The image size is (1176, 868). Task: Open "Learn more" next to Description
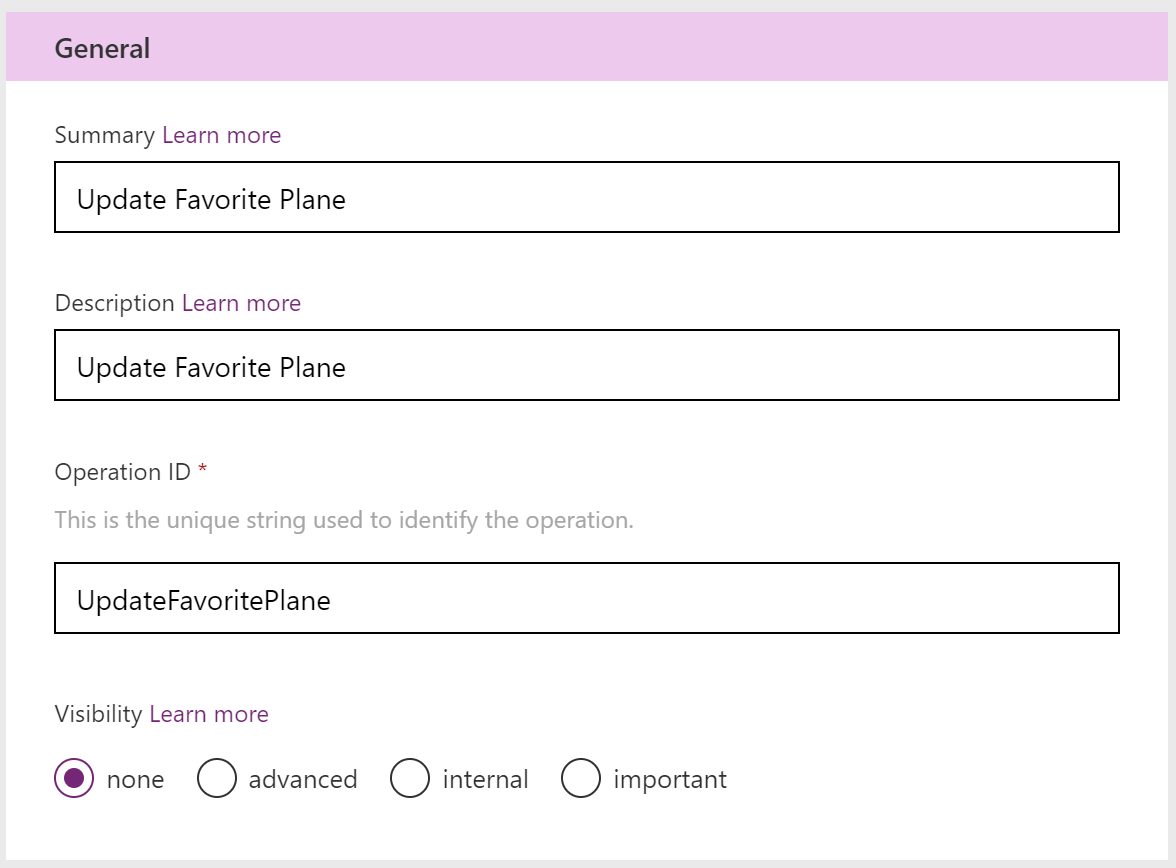tap(241, 303)
